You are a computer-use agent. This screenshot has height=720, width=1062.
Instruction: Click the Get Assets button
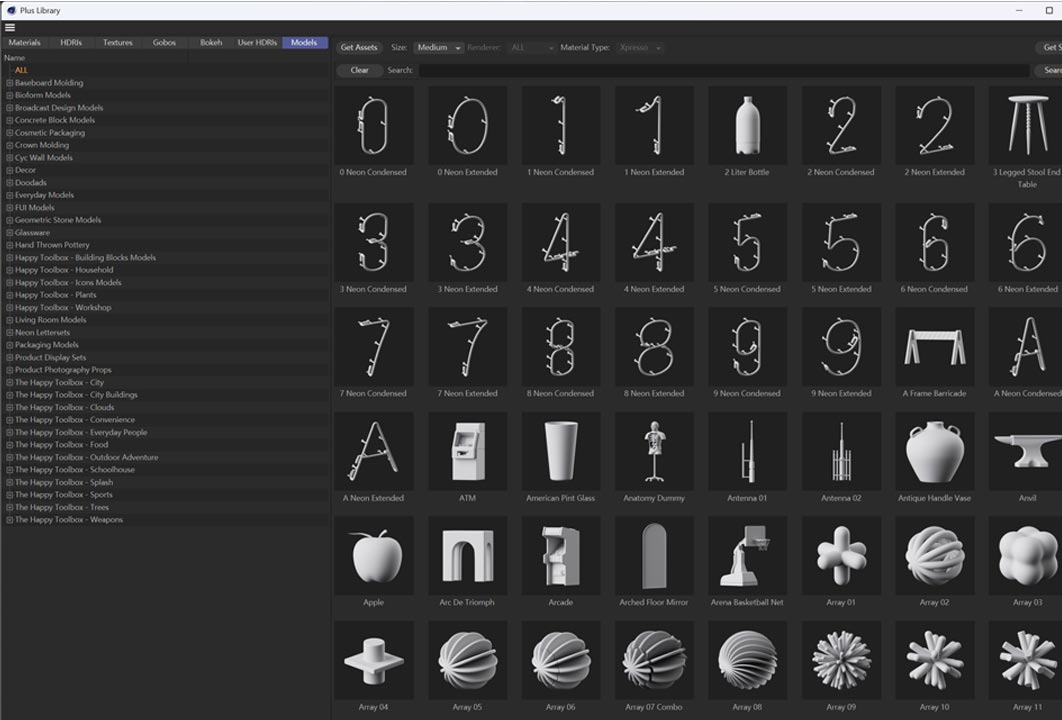click(359, 48)
